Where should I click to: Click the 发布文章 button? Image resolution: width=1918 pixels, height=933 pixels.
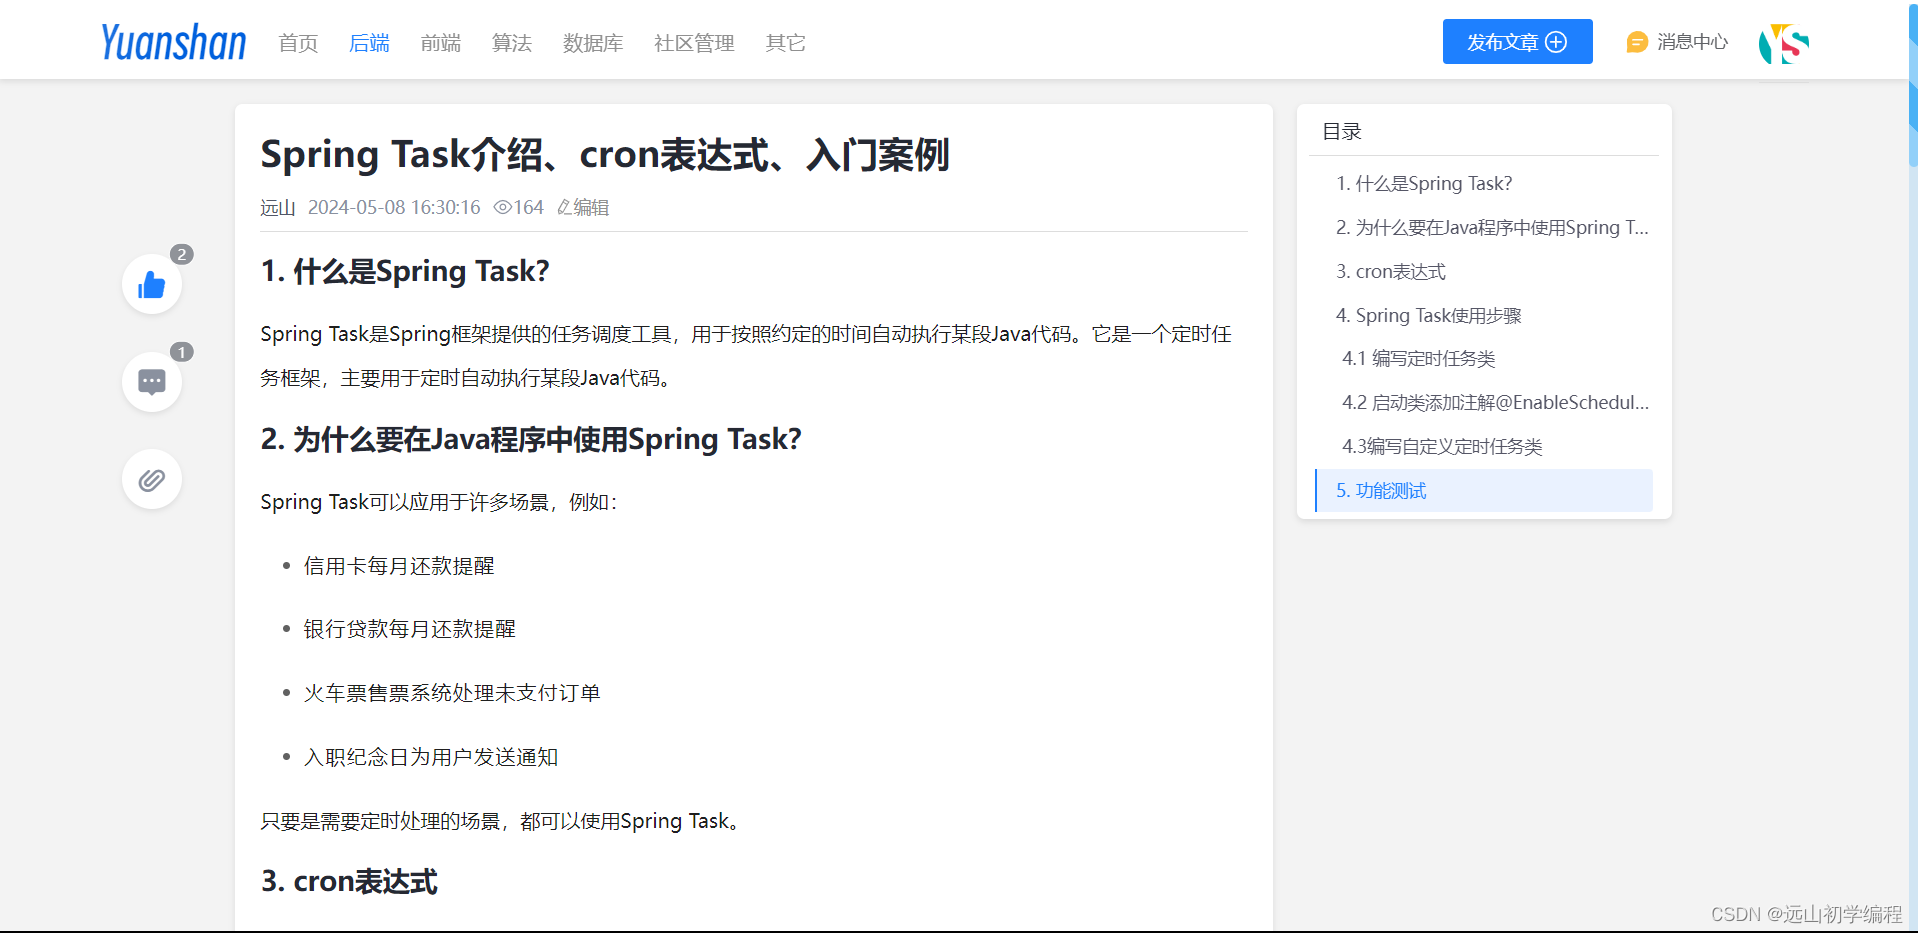click(x=1517, y=42)
